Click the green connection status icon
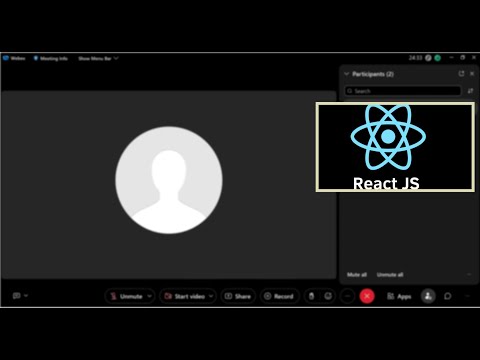The width and height of the screenshot is (480, 360). [x=438, y=58]
